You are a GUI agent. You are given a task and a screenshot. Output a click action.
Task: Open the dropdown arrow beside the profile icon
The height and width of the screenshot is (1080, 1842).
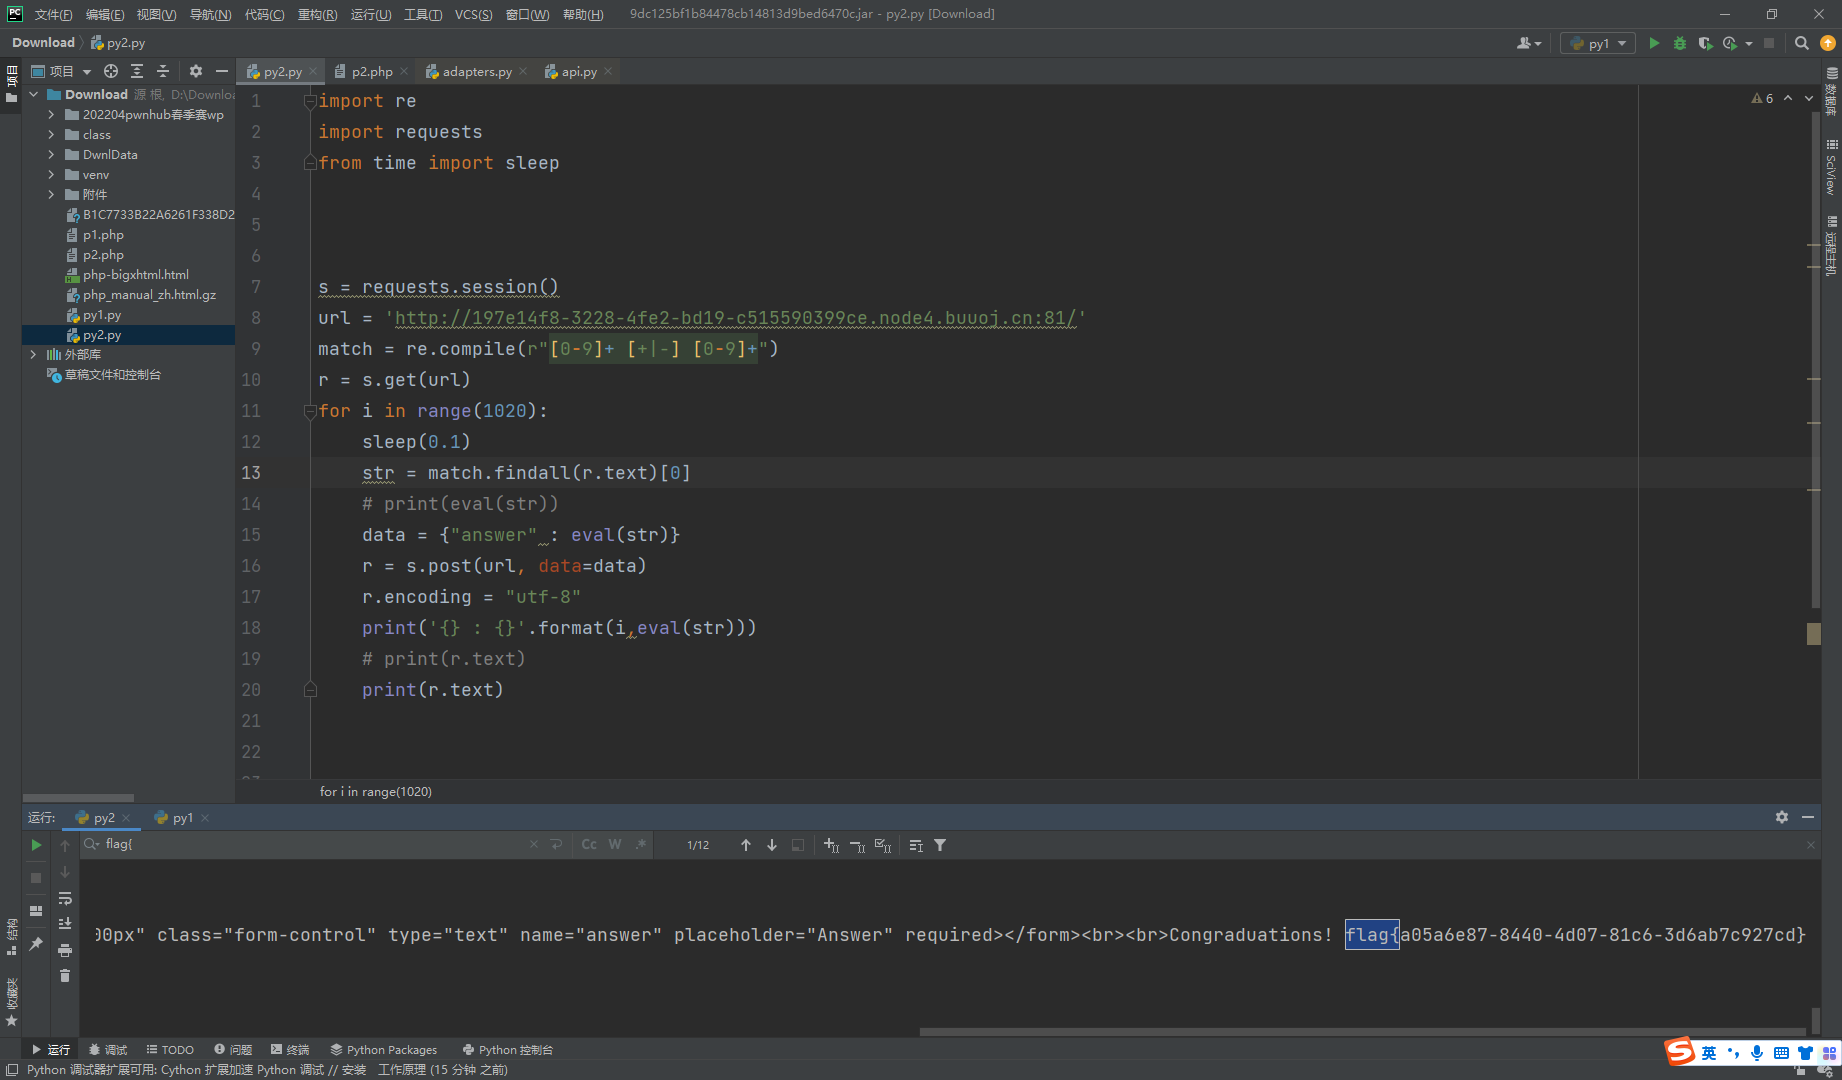click(x=1749, y=43)
